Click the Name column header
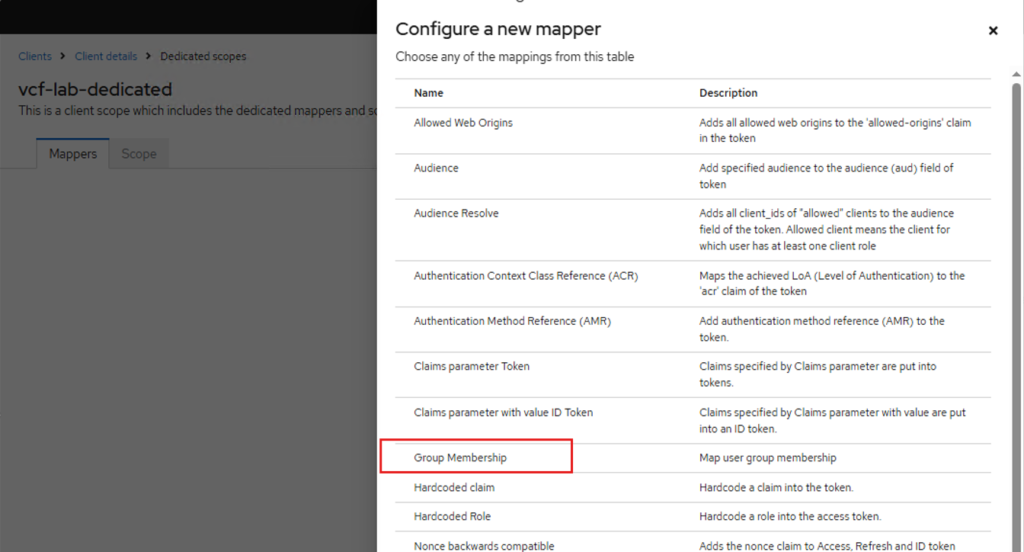This screenshot has width=1024, height=552. (x=428, y=93)
